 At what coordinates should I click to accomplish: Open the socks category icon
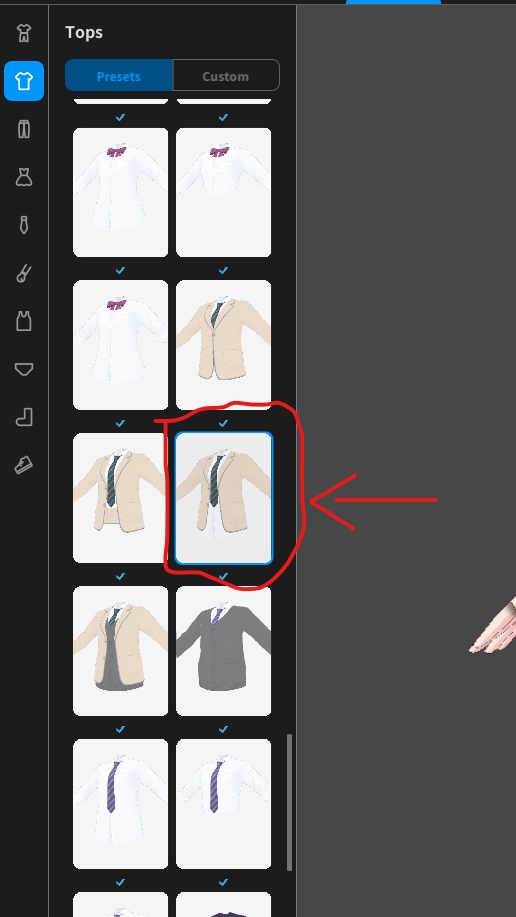point(23,417)
